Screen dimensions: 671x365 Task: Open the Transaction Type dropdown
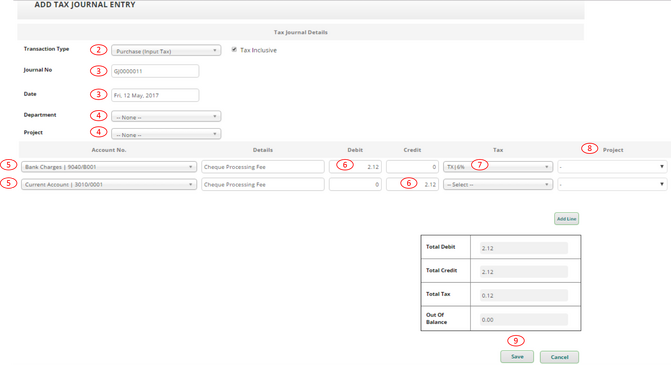(x=166, y=50)
